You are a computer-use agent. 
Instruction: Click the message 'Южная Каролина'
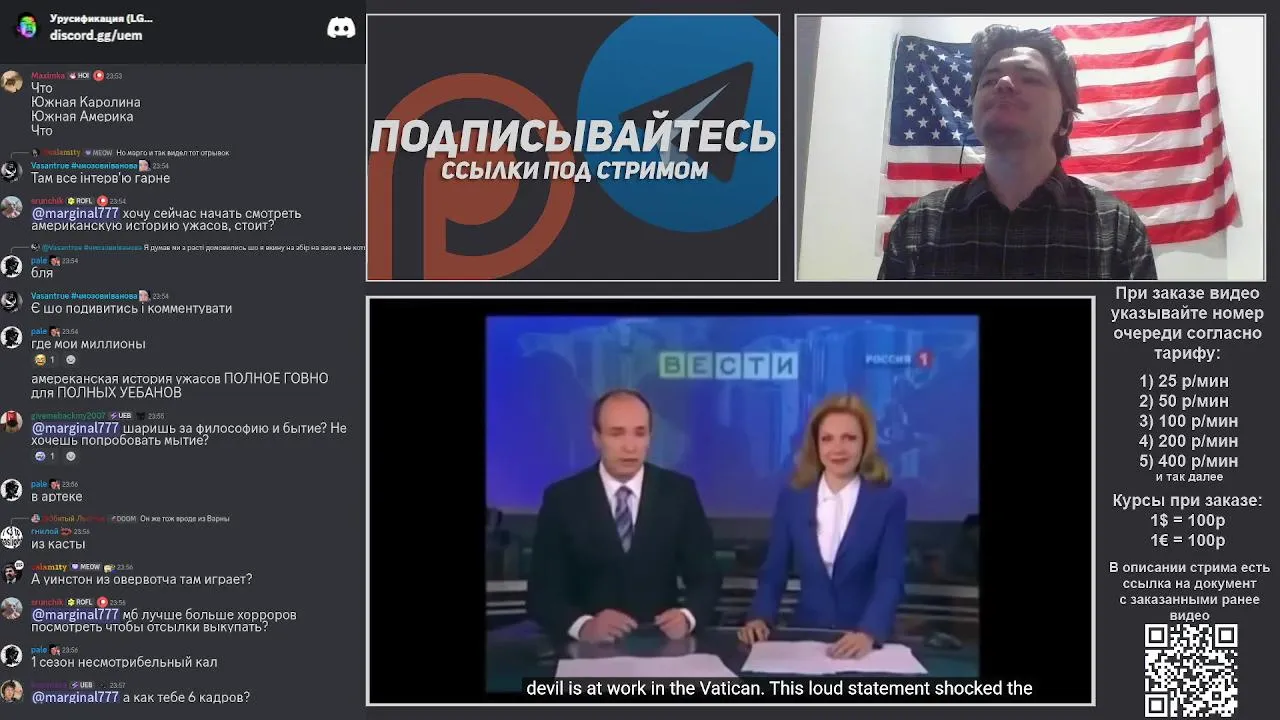pyautogui.click(x=86, y=102)
